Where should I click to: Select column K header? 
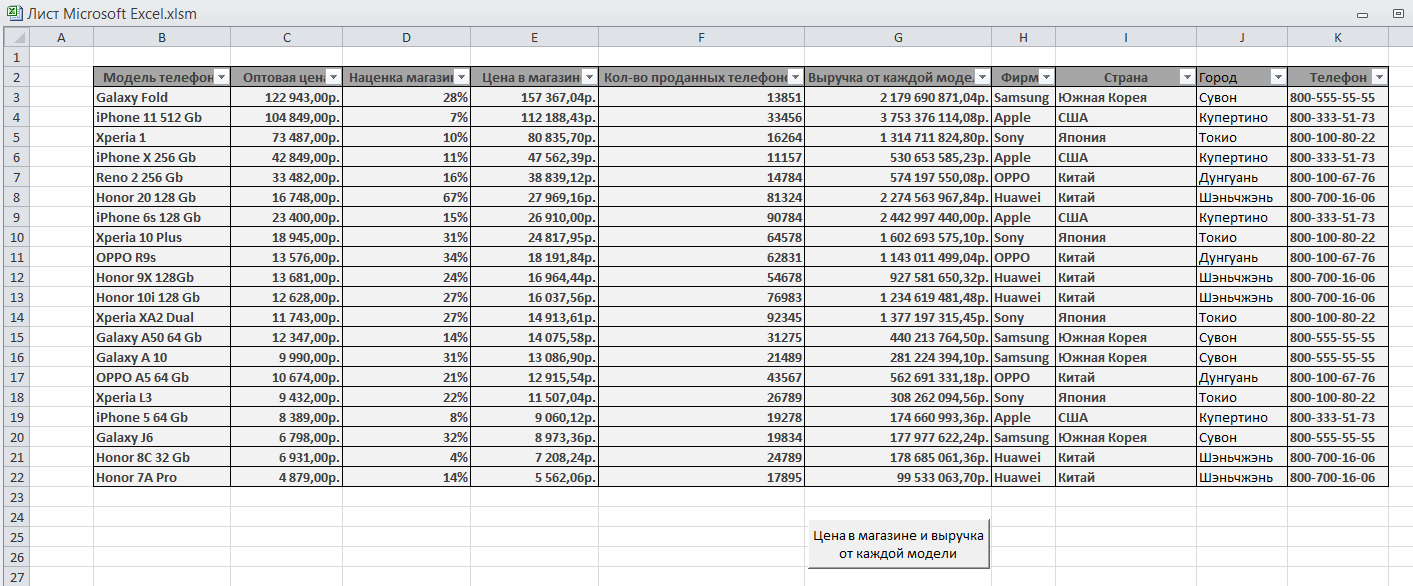point(1338,37)
